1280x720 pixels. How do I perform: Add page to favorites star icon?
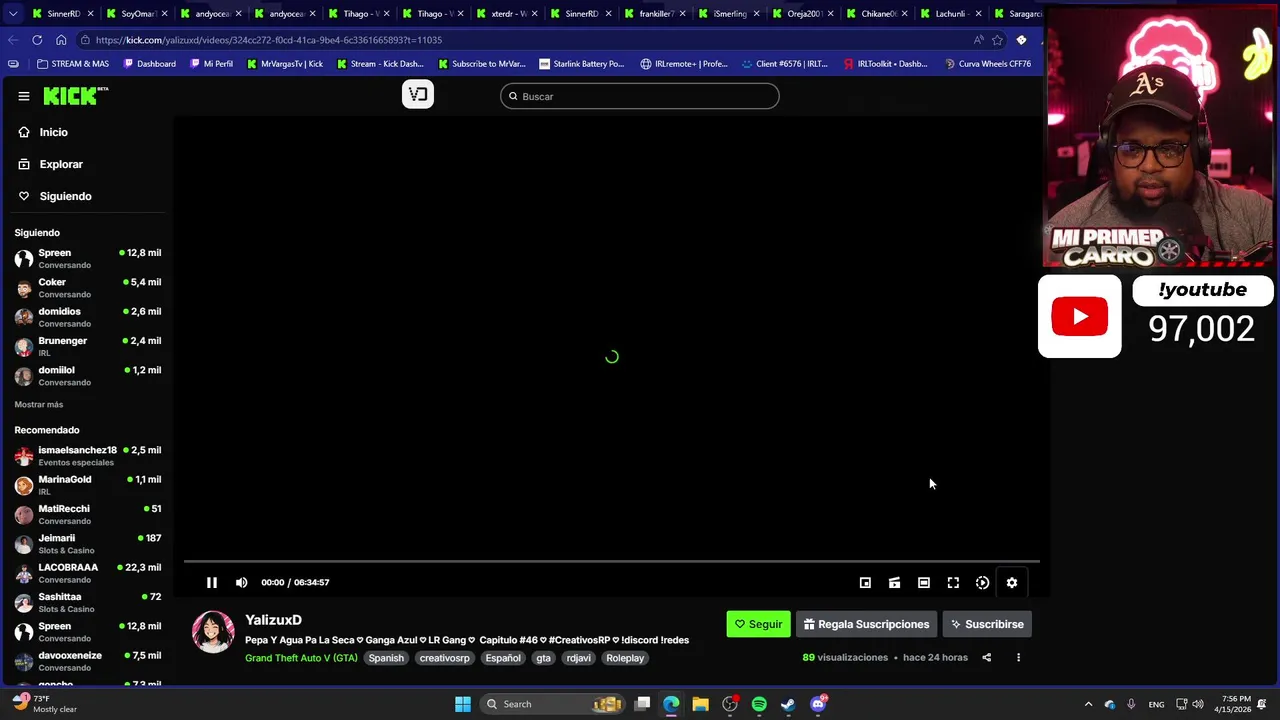pos(997,40)
